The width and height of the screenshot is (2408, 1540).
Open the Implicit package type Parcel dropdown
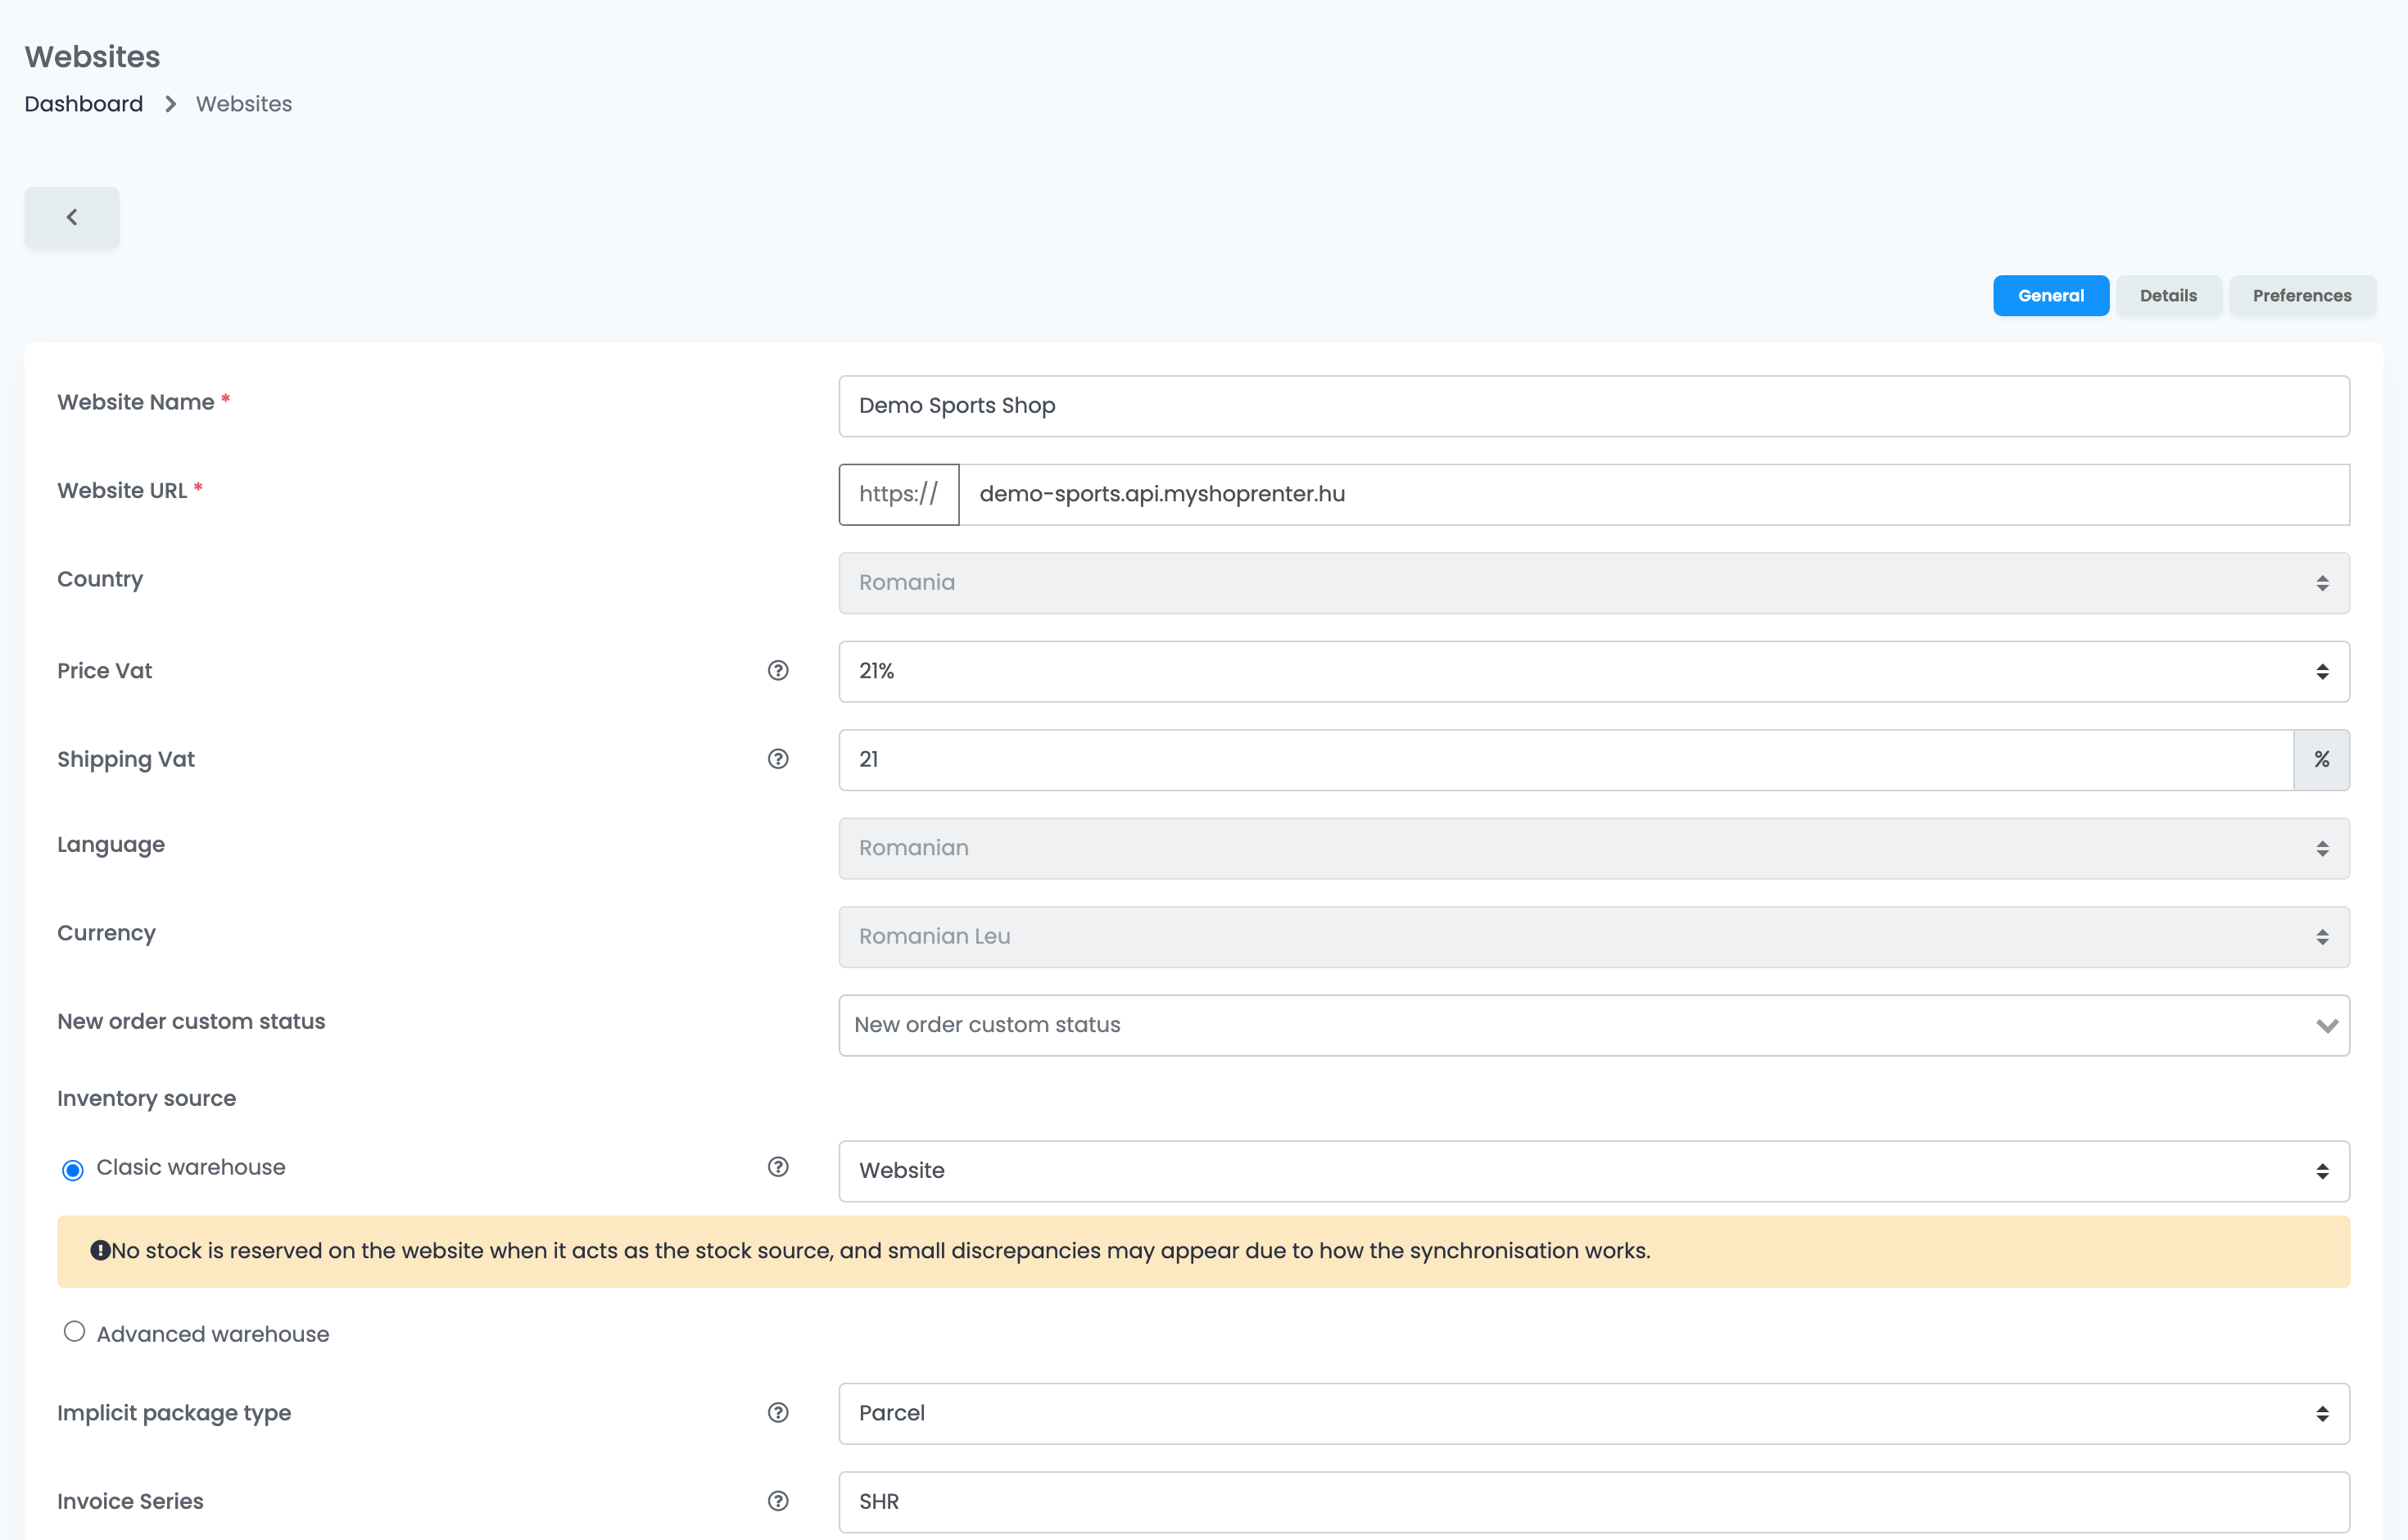[x=1594, y=1414]
